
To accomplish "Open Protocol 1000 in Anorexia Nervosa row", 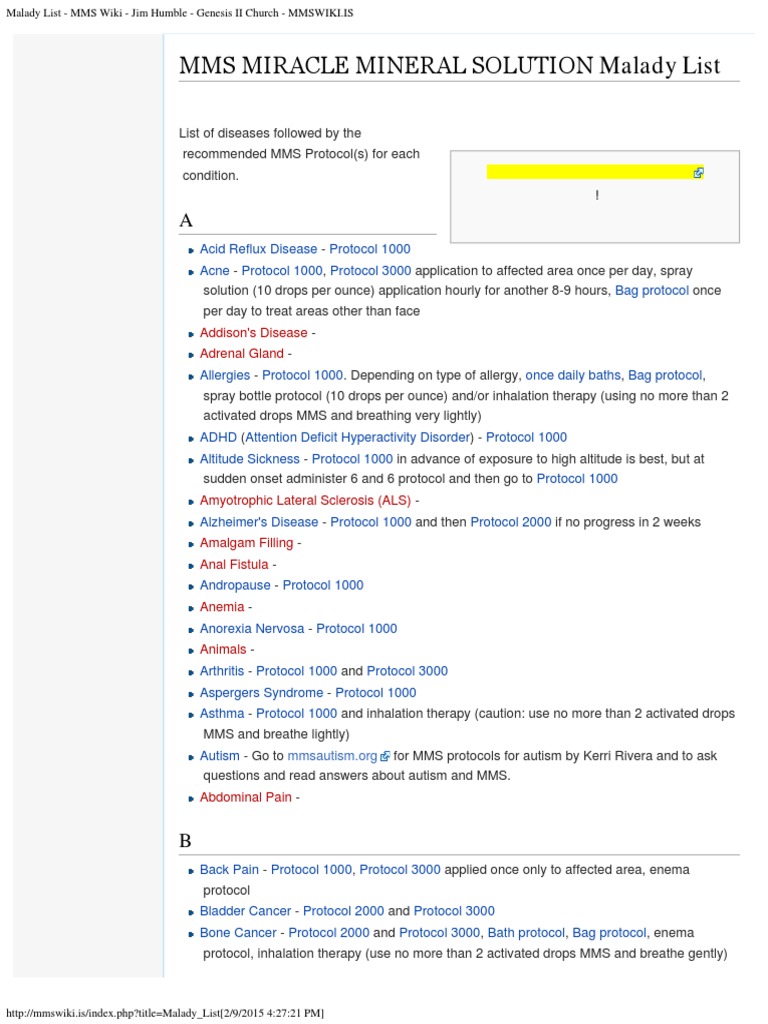I will click(x=357, y=628).
